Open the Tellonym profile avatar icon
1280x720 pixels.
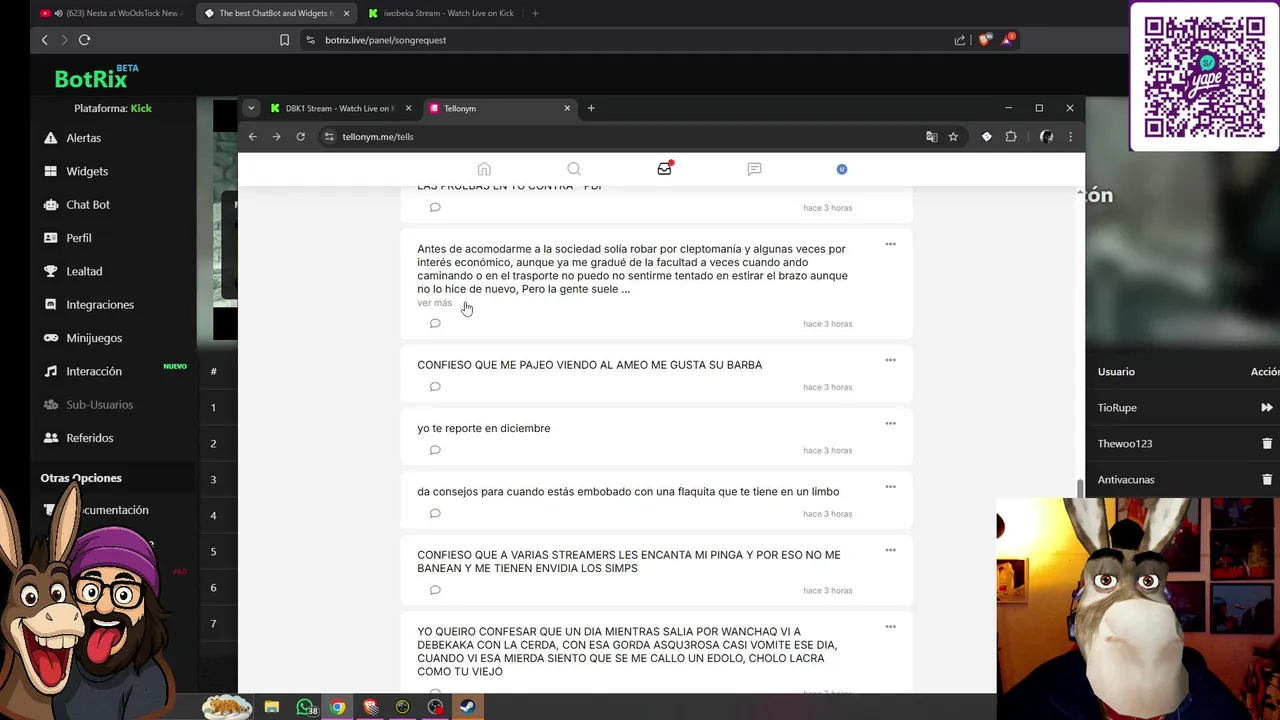(x=841, y=169)
